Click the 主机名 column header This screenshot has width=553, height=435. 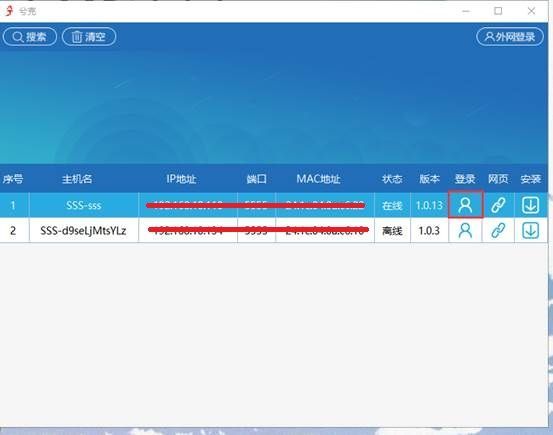77,179
